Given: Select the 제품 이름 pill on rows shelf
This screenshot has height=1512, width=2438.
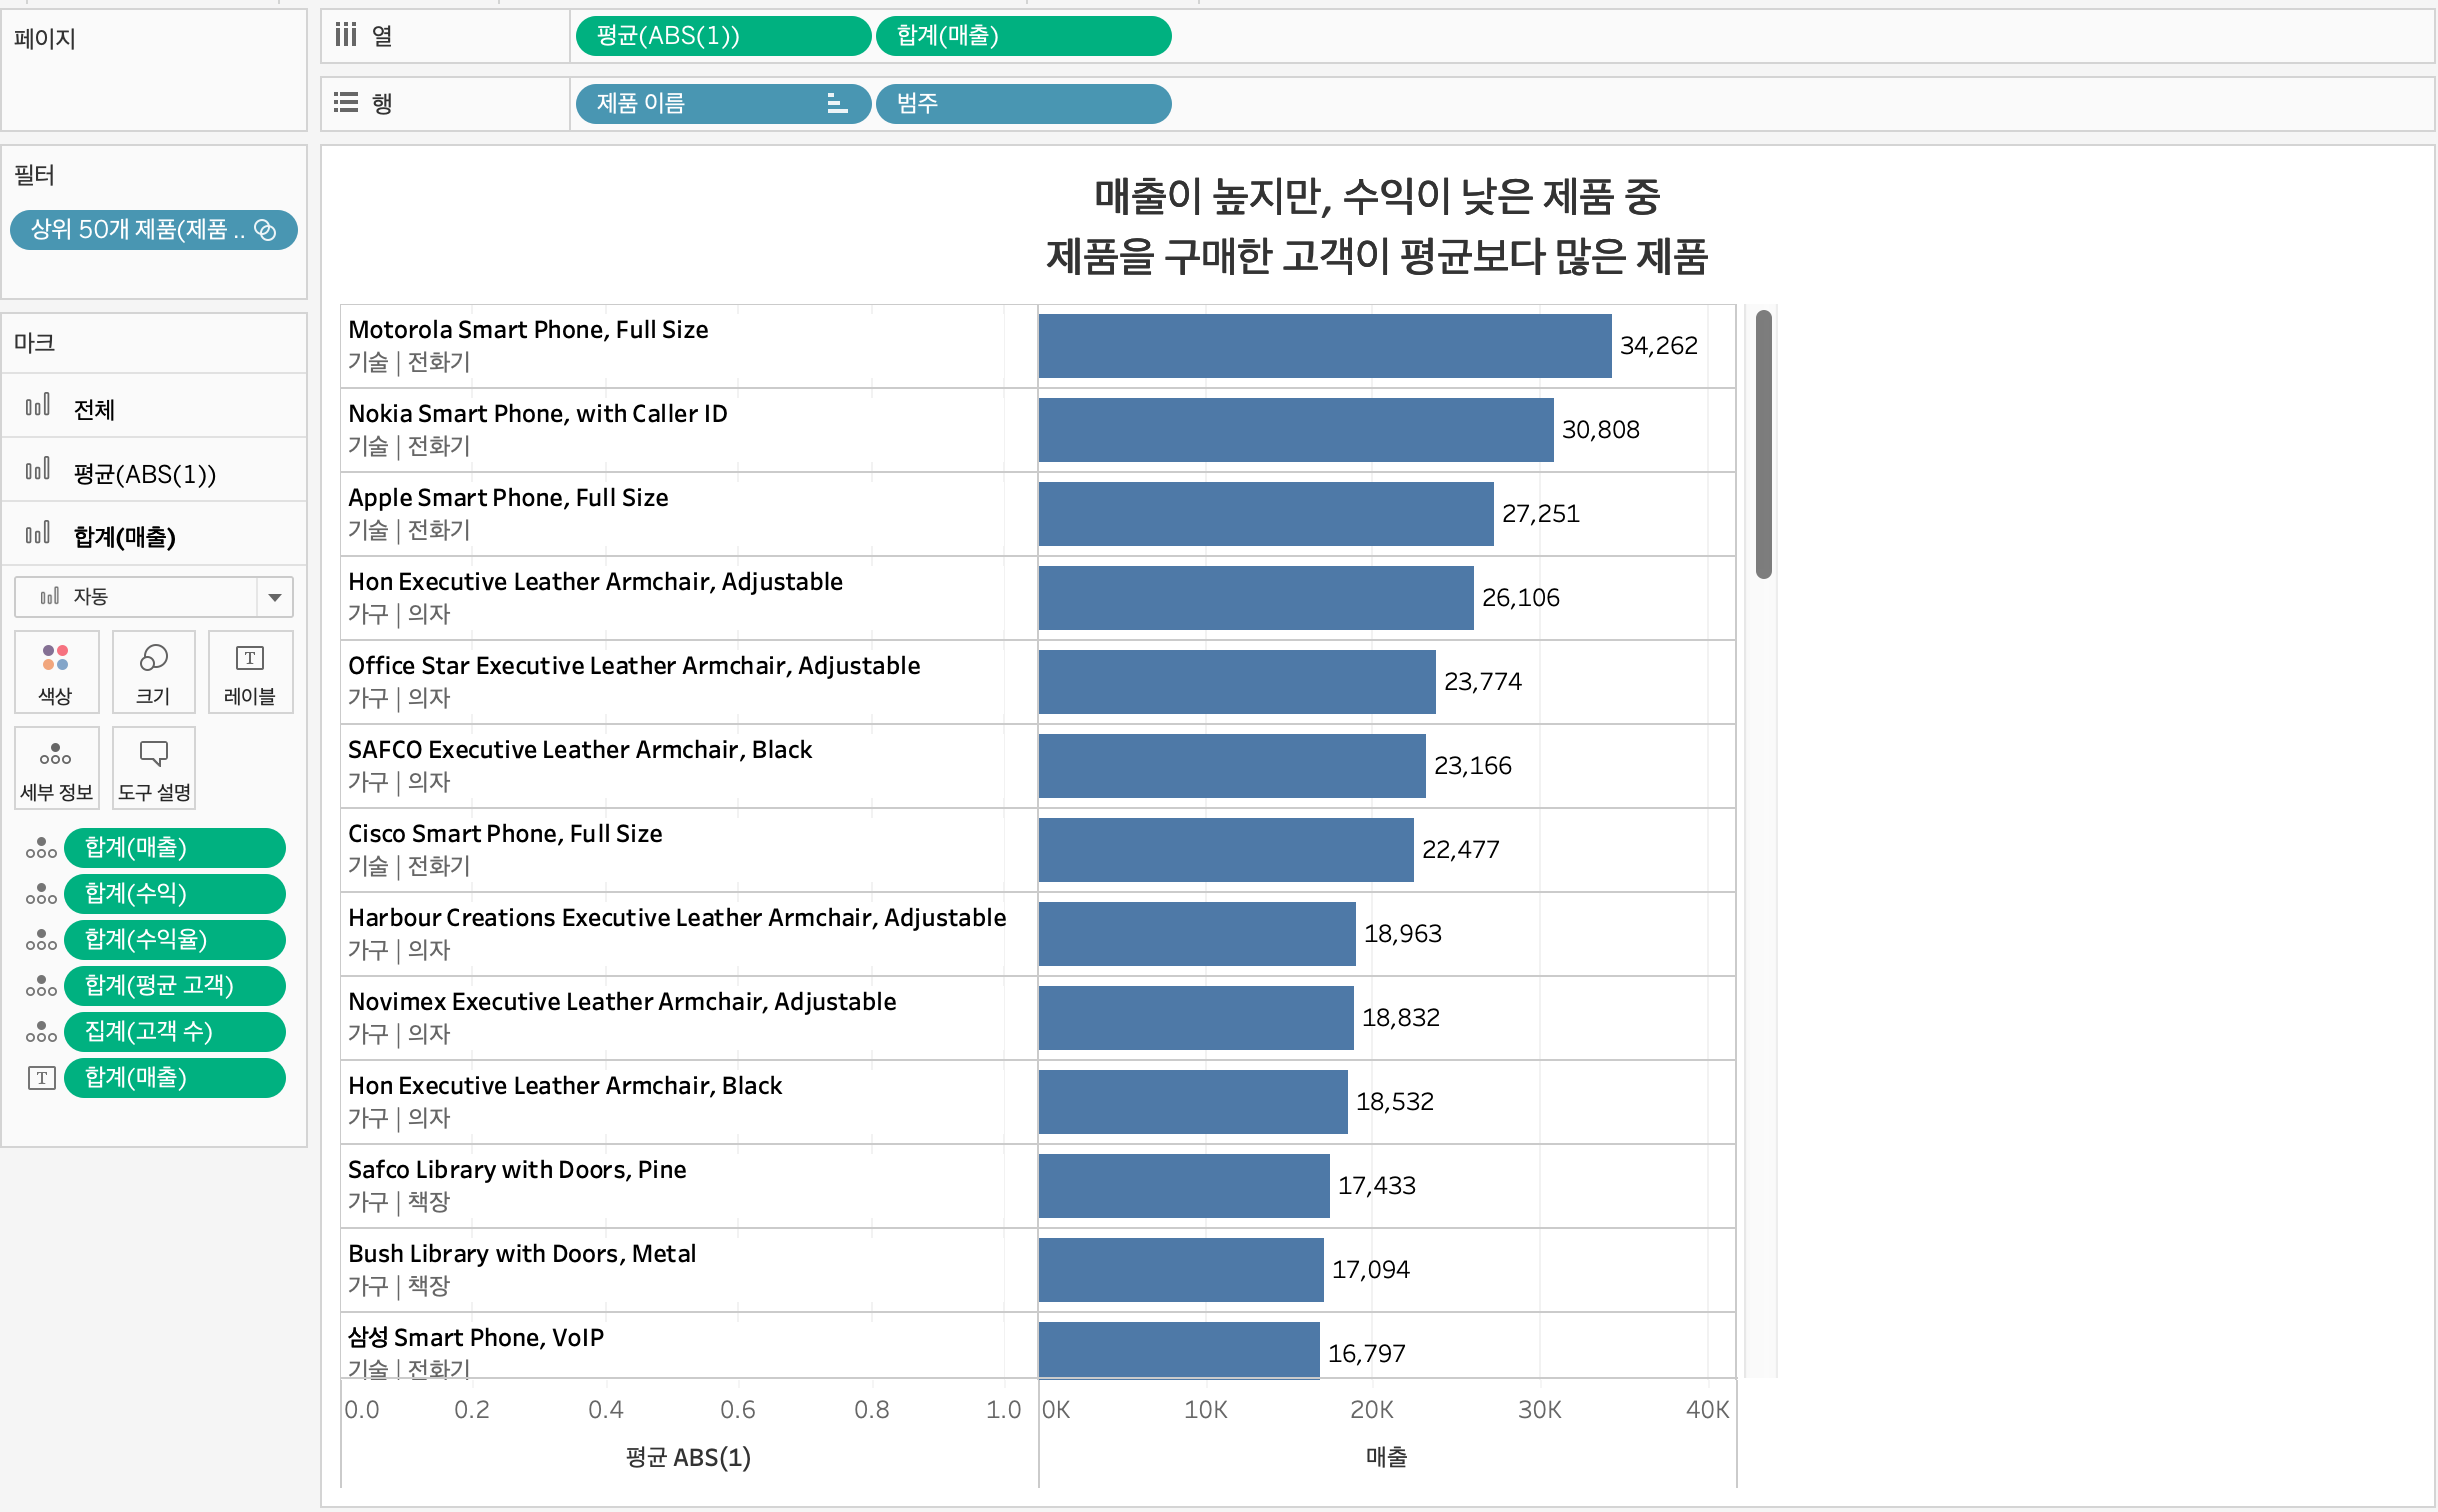Looking at the screenshot, I should coord(723,104).
